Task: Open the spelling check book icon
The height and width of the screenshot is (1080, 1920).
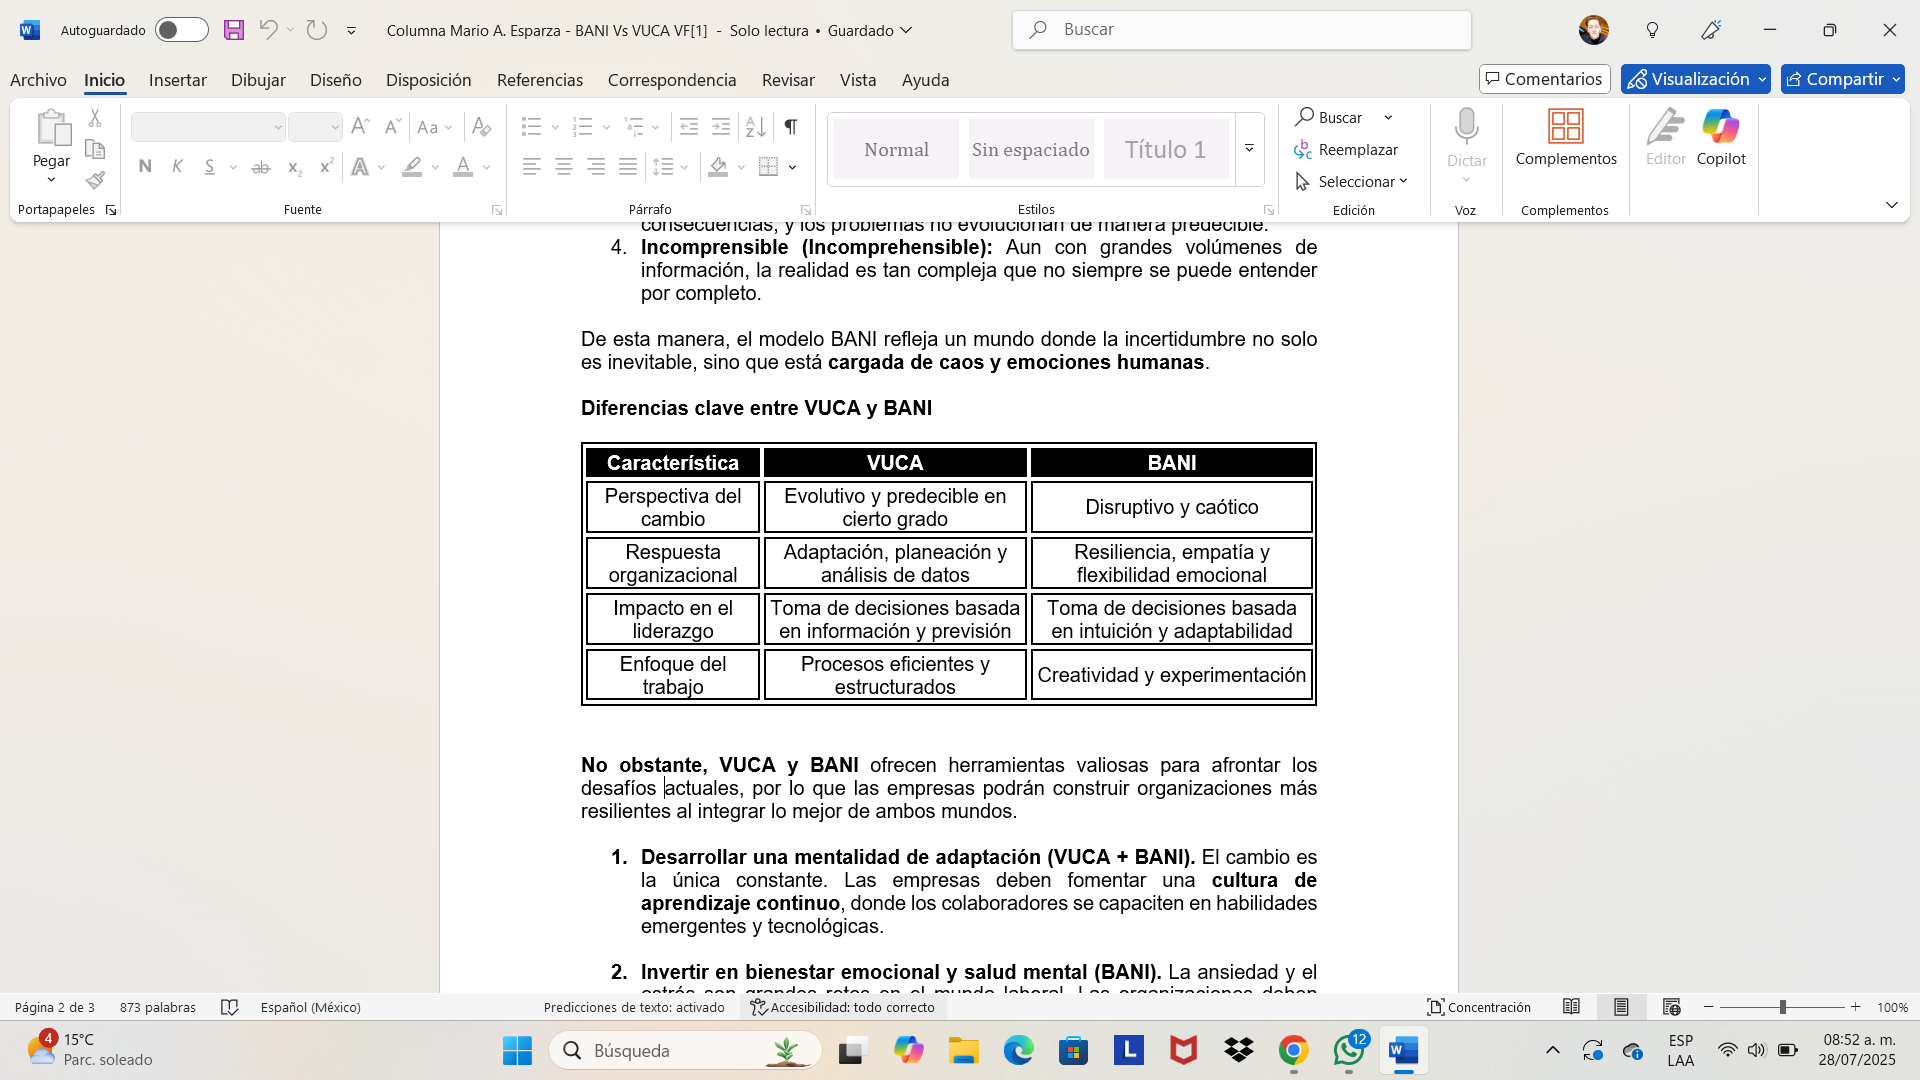Action: tap(229, 1007)
